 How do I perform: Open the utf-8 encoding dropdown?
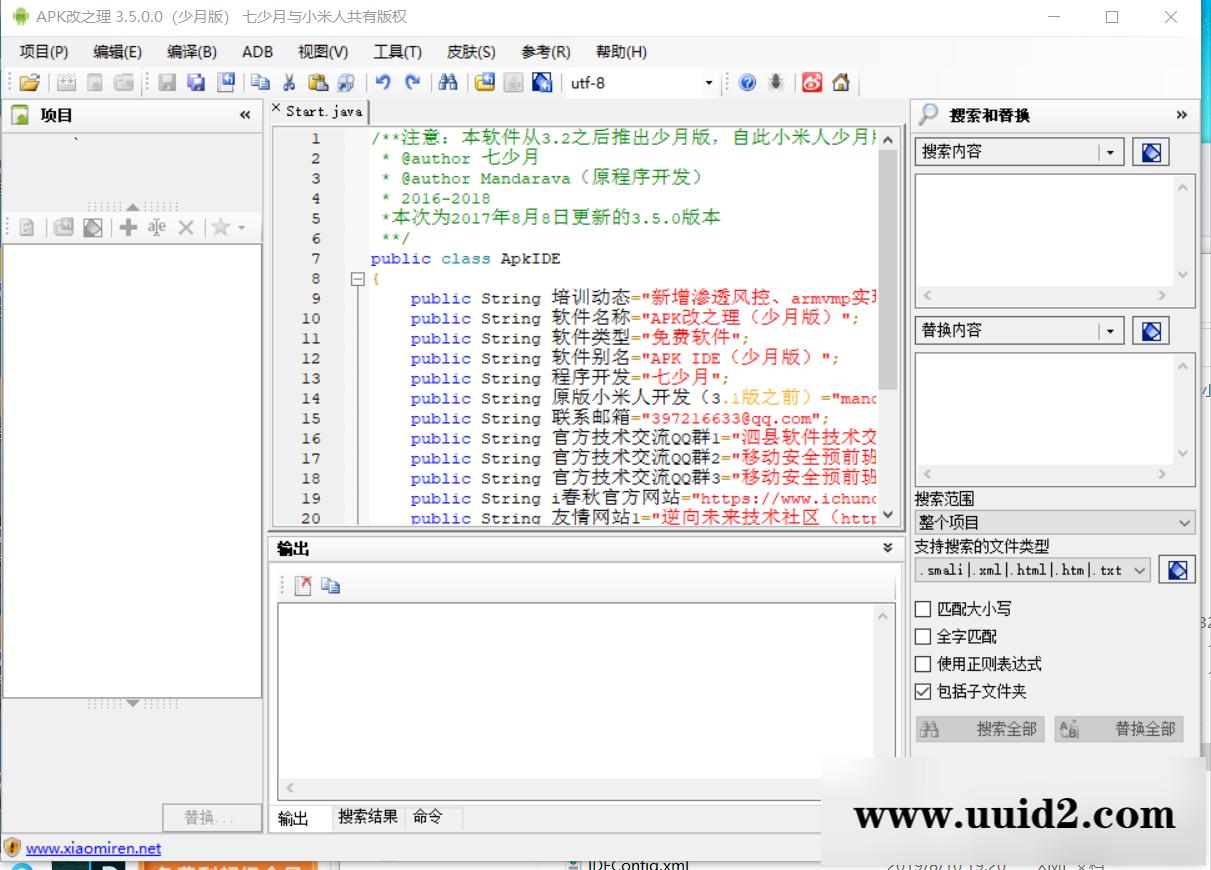[x=708, y=83]
